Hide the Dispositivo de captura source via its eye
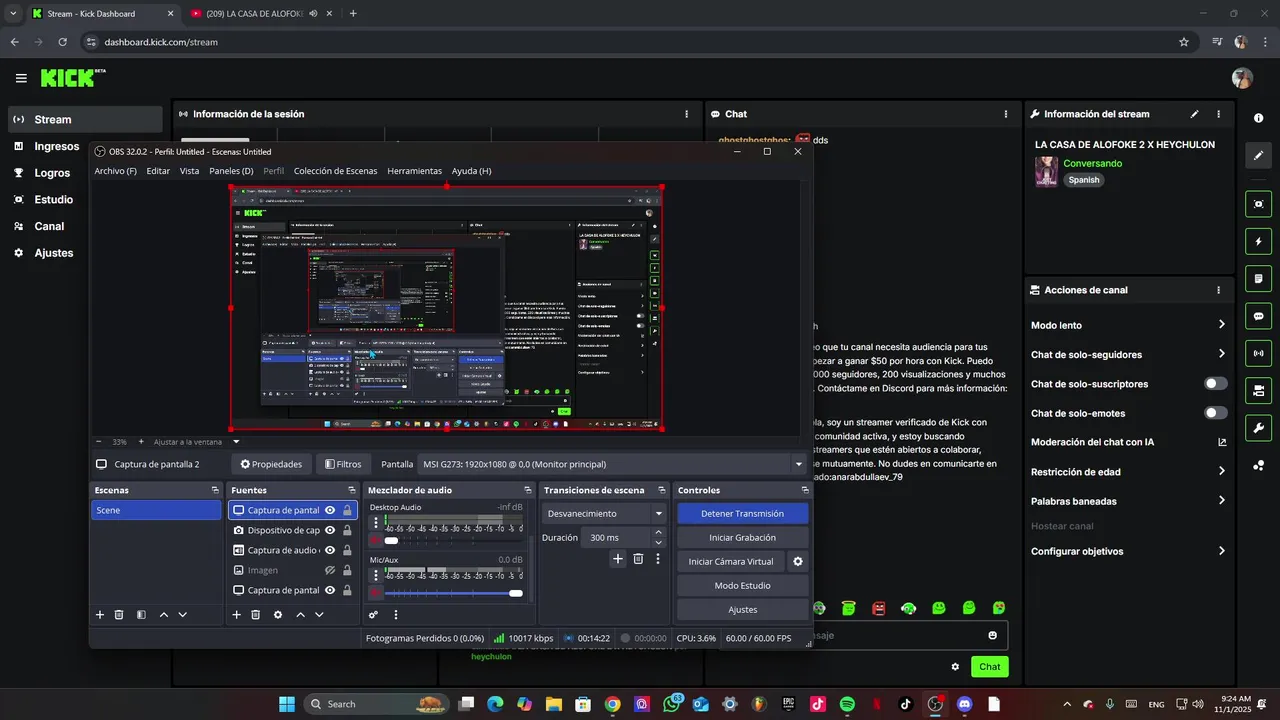This screenshot has height=720, width=1280. point(330,530)
